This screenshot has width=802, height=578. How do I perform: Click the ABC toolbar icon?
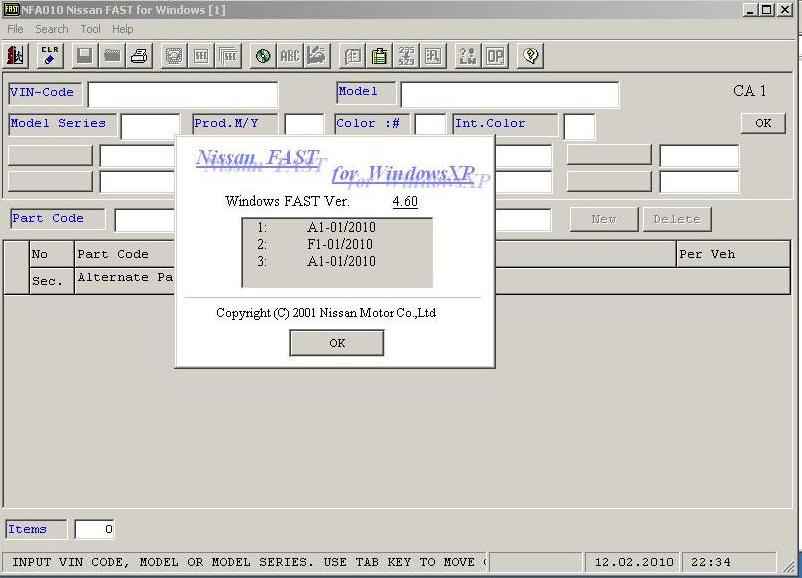coord(290,55)
